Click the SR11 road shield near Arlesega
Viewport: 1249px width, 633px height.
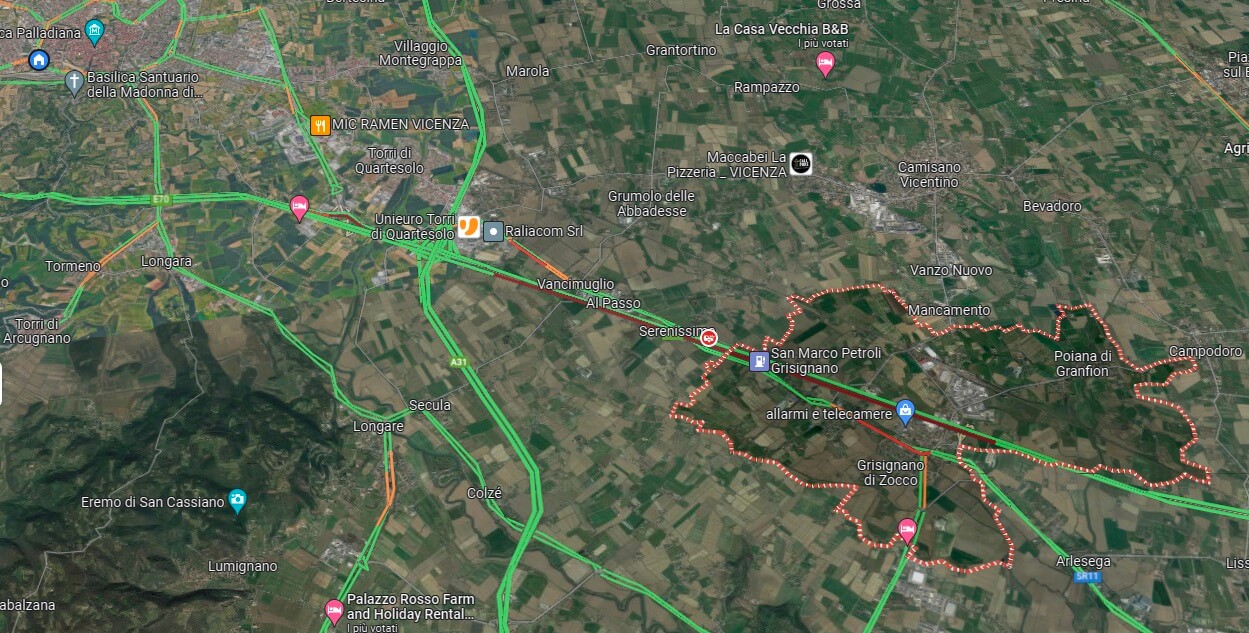[1086, 577]
